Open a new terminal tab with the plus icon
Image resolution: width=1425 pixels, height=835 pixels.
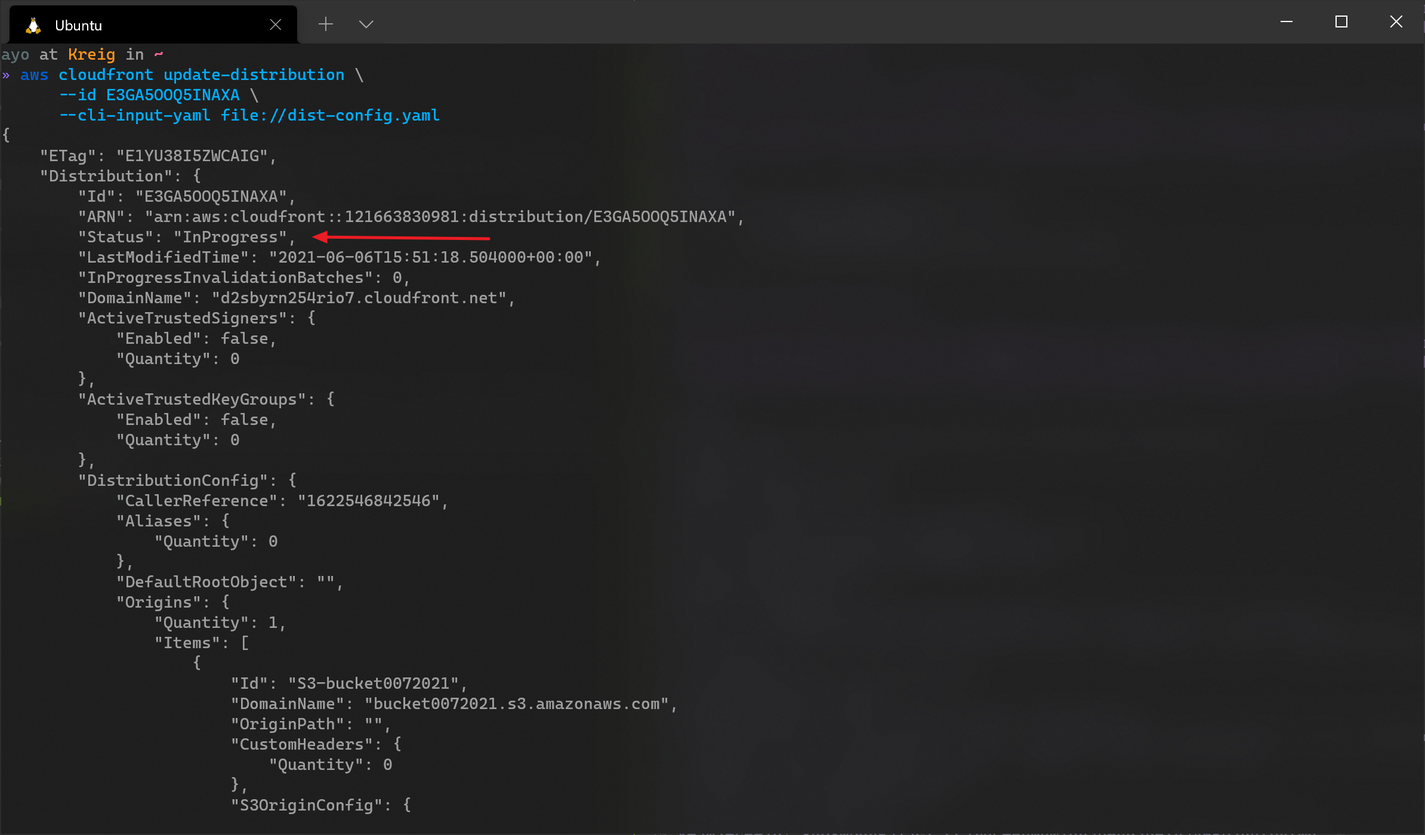click(325, 23)
